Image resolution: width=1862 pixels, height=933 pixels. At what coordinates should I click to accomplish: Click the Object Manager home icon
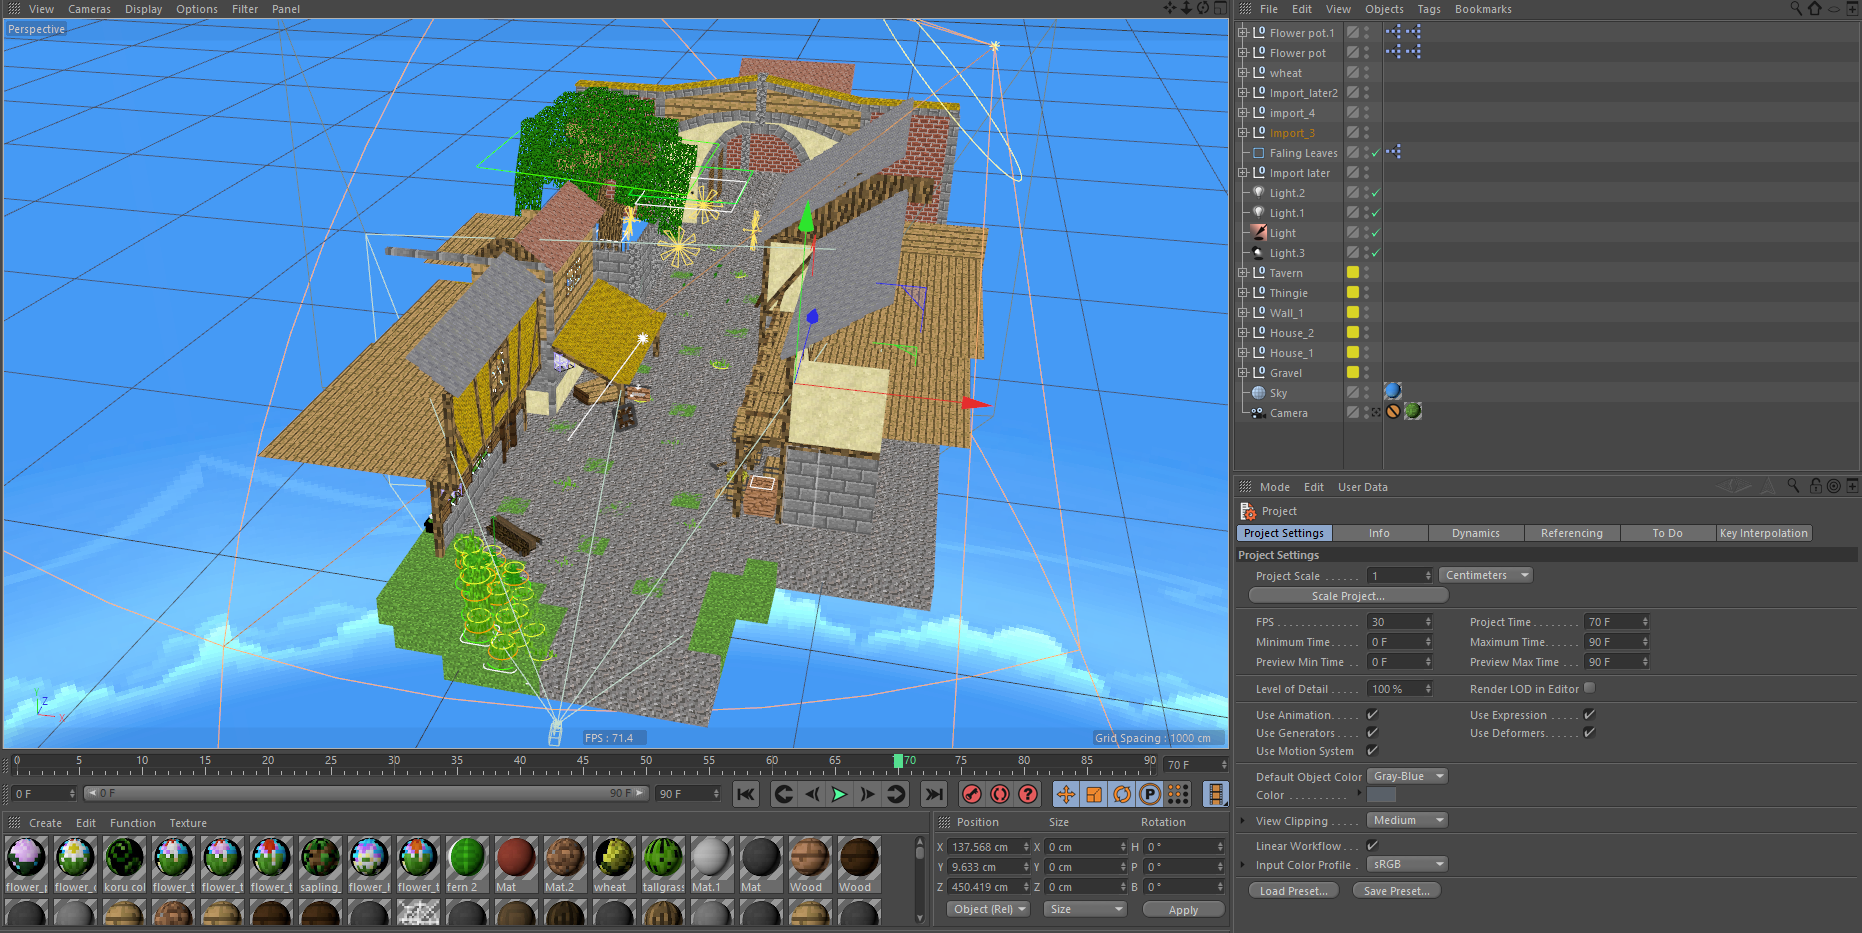pos(1815,8)
